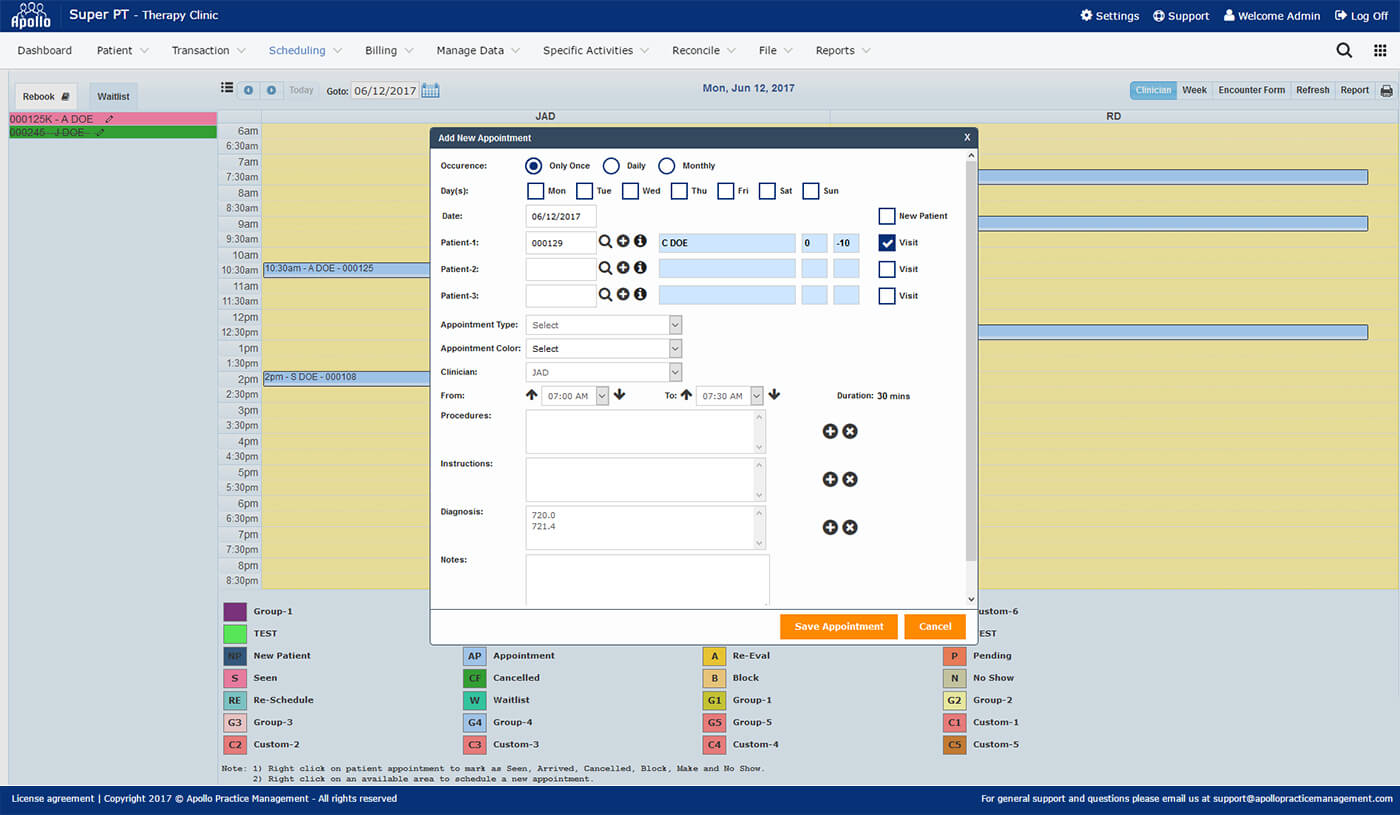Remove diagnosis codes with the X icon
The image size is (1400, 815).
tap(850, 527)
